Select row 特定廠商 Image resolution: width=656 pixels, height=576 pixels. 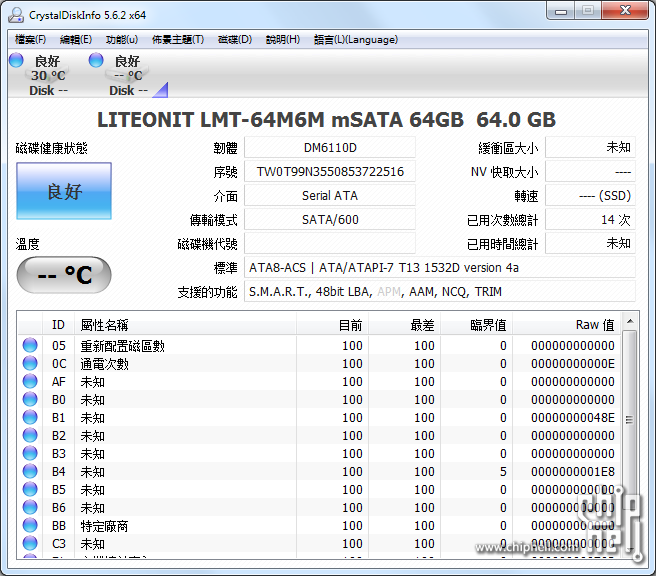tap(319, 525)
